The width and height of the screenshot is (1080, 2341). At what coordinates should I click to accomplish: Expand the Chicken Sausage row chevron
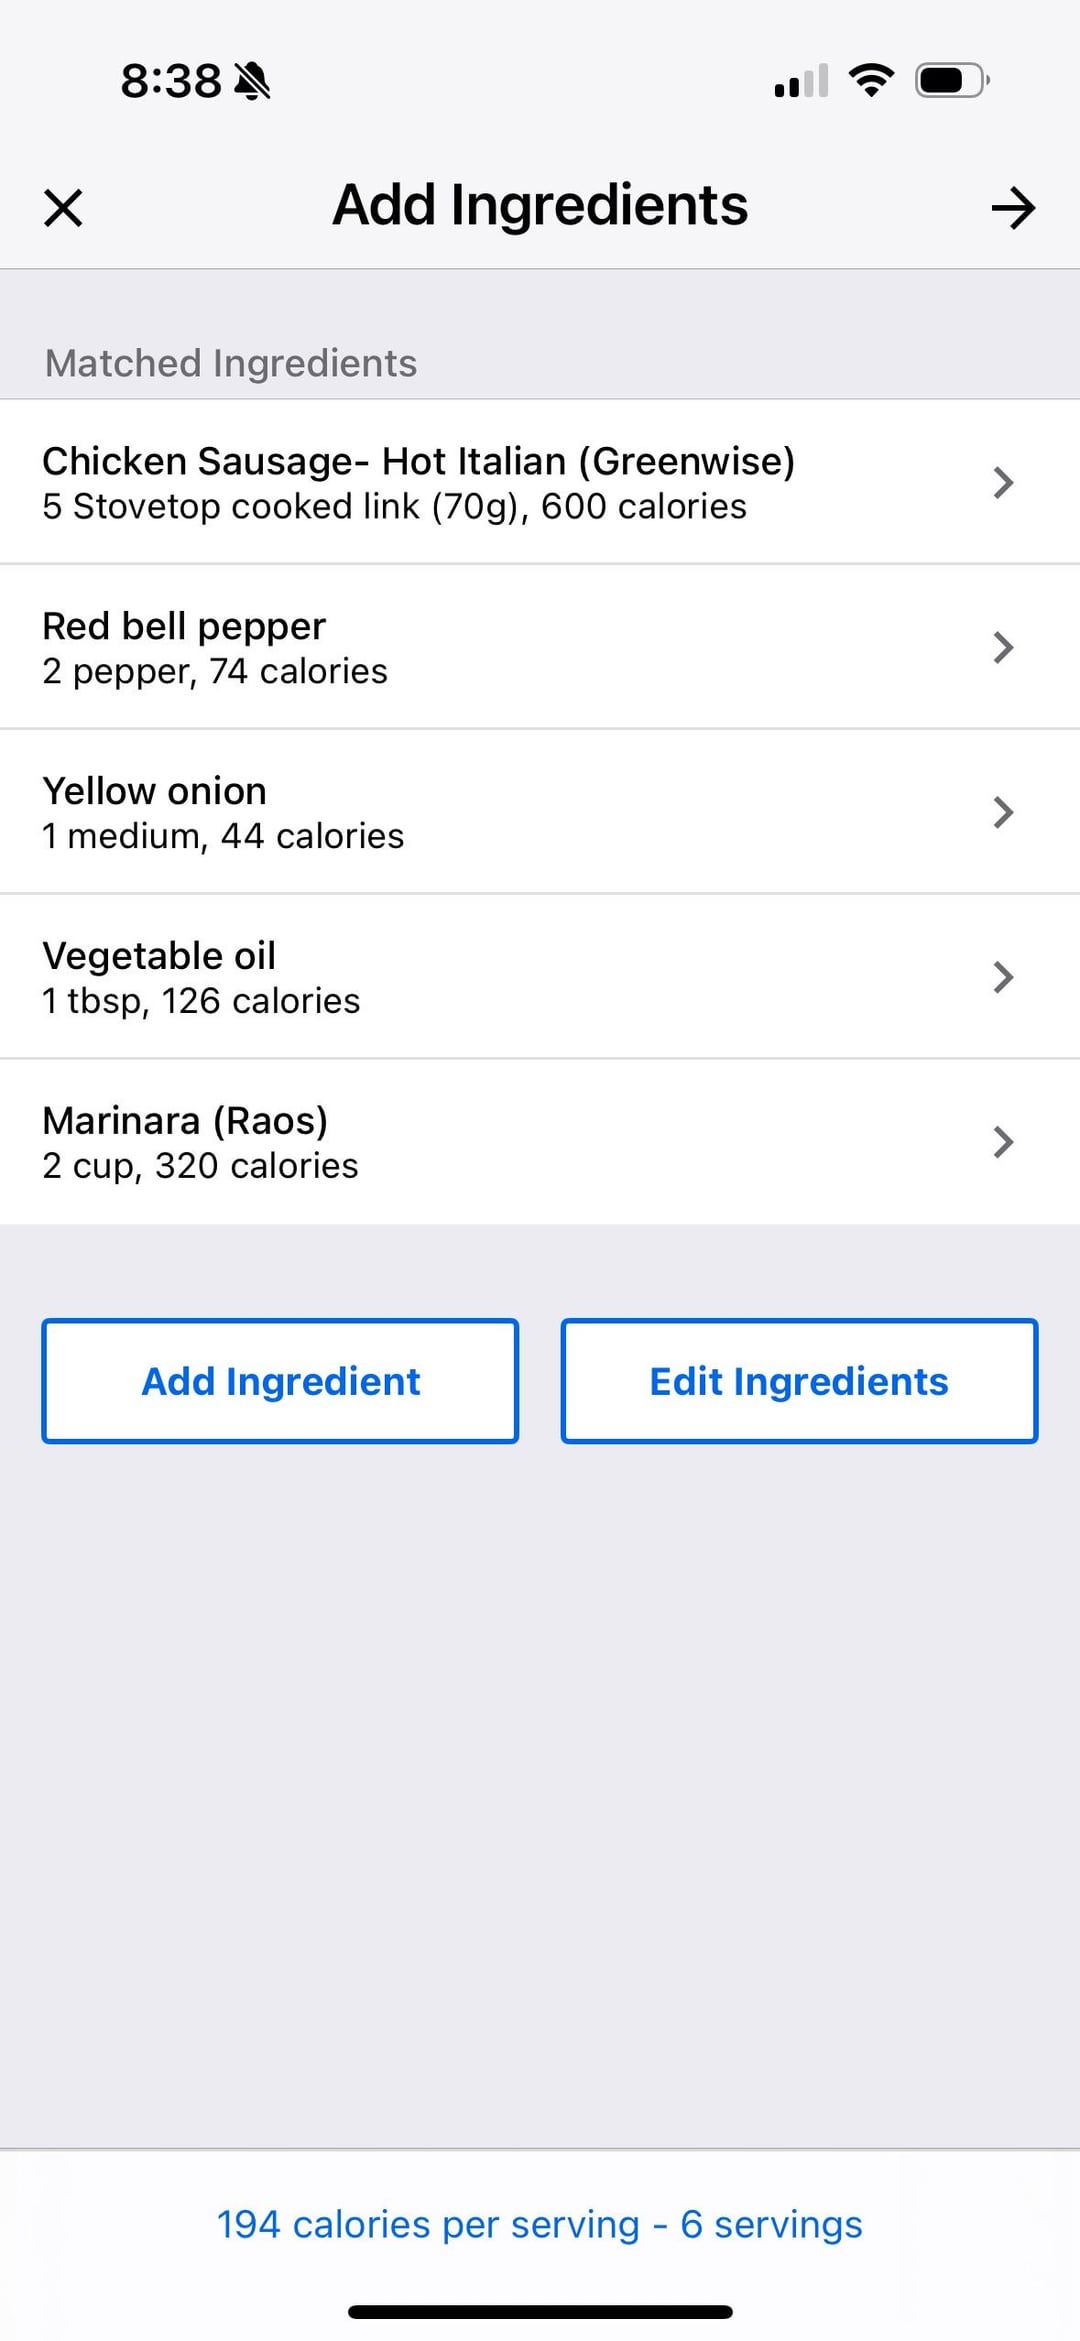click(x=1003, y=483)
